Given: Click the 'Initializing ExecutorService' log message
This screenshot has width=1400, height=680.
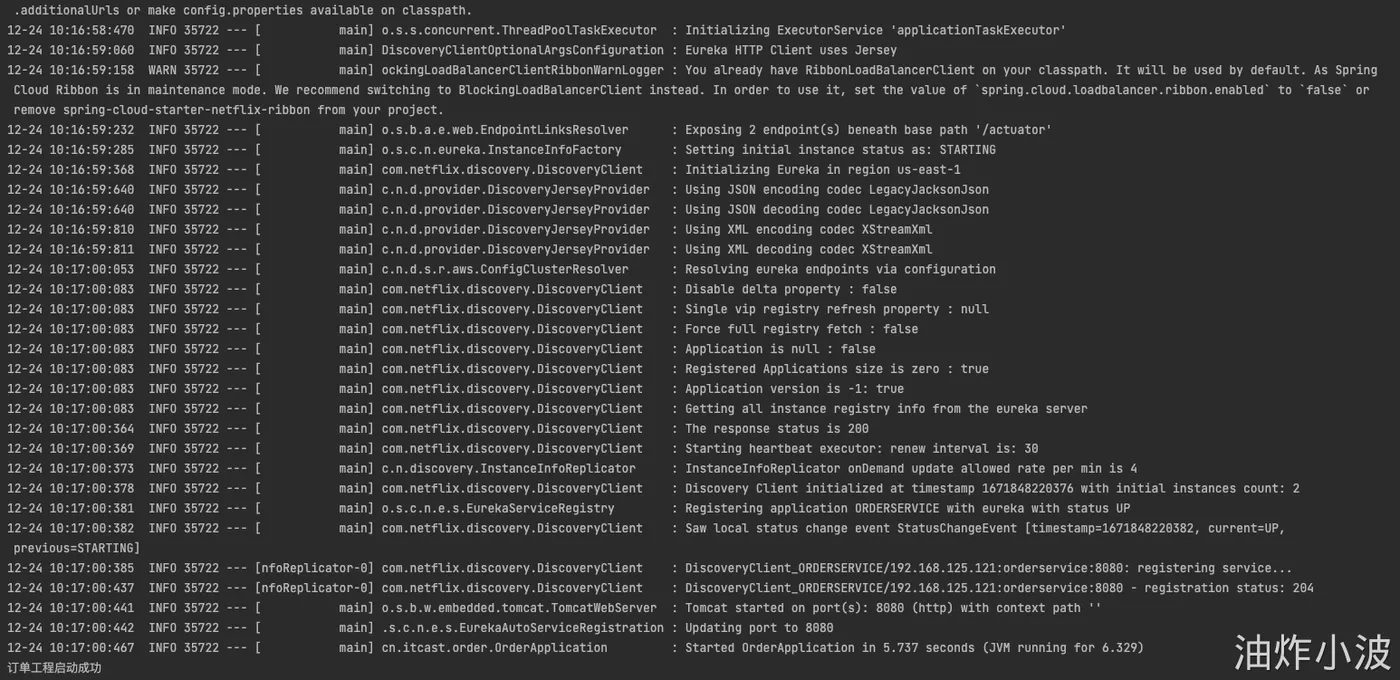Looking at the screenshot, I should [874, 30].
